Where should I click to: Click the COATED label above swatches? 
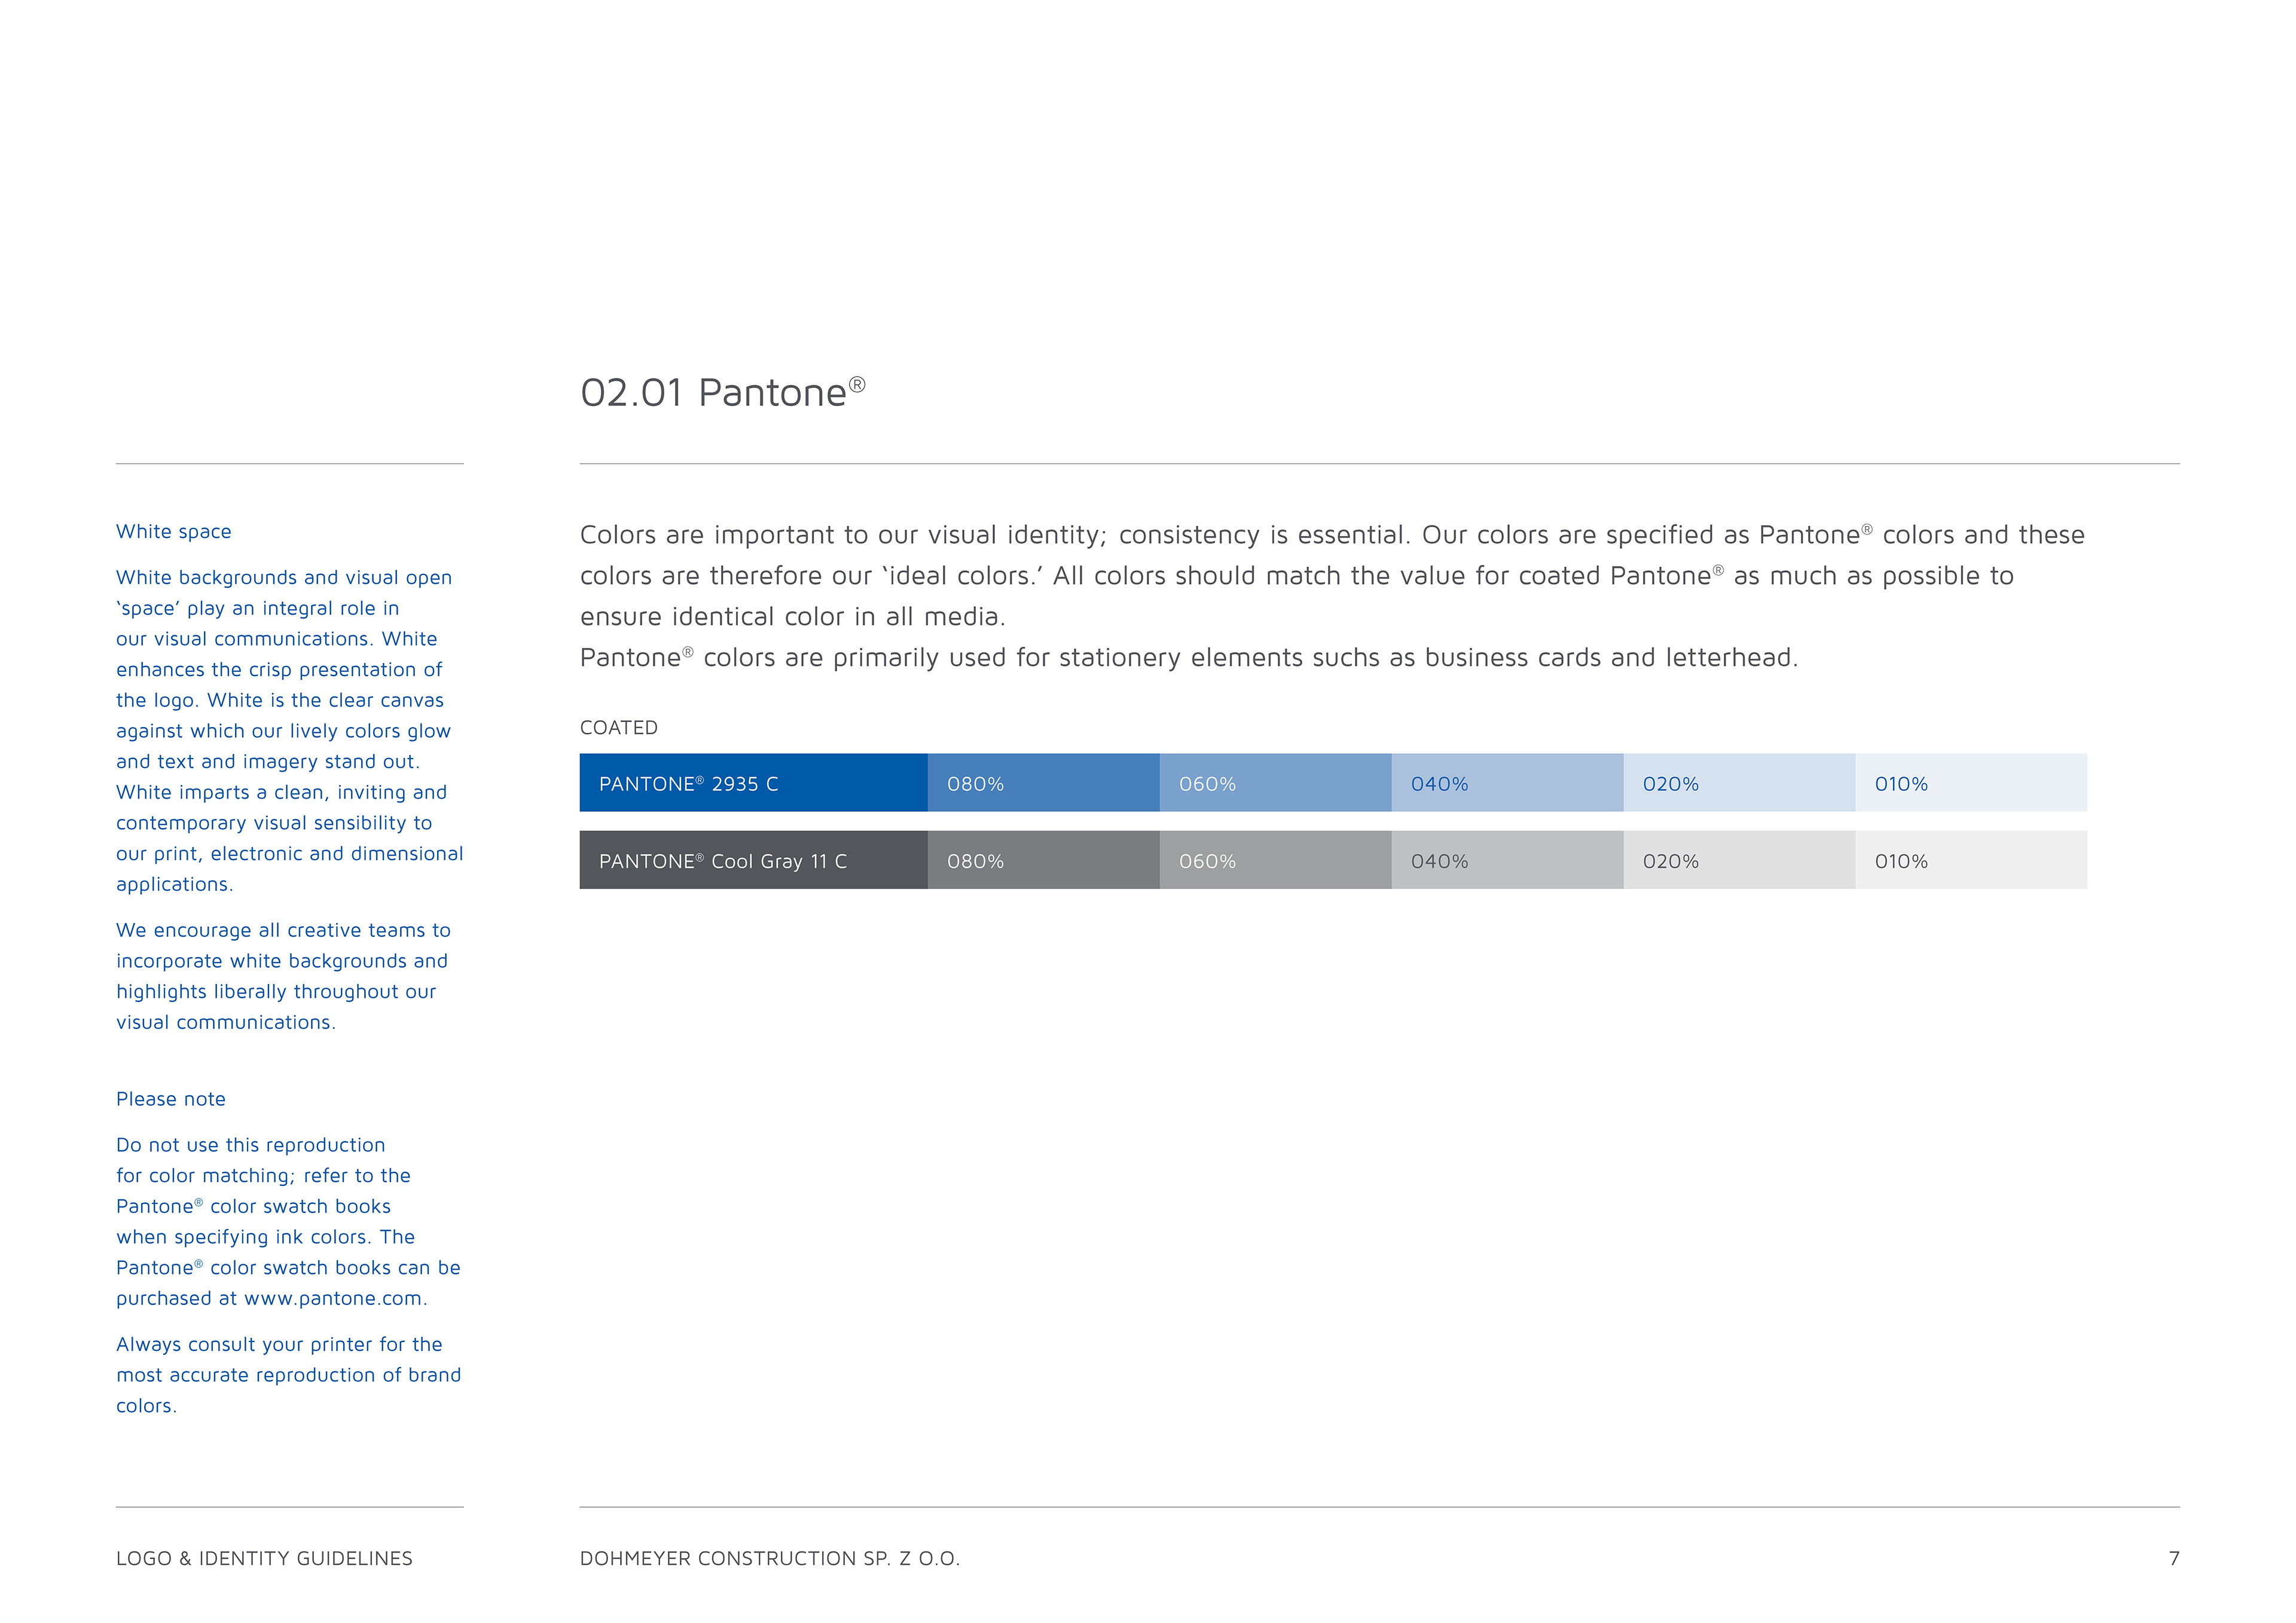tap(619, 728)
